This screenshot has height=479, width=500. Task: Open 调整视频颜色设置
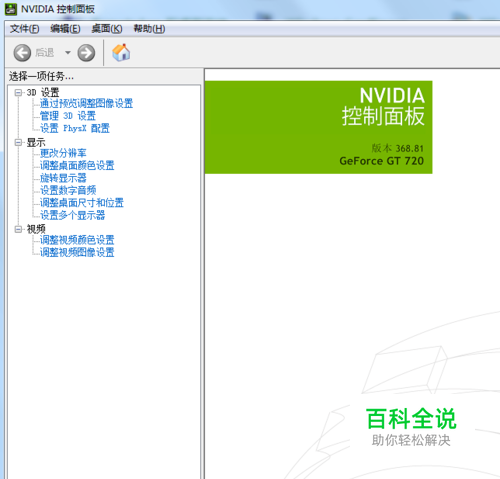tap(77, 240)
